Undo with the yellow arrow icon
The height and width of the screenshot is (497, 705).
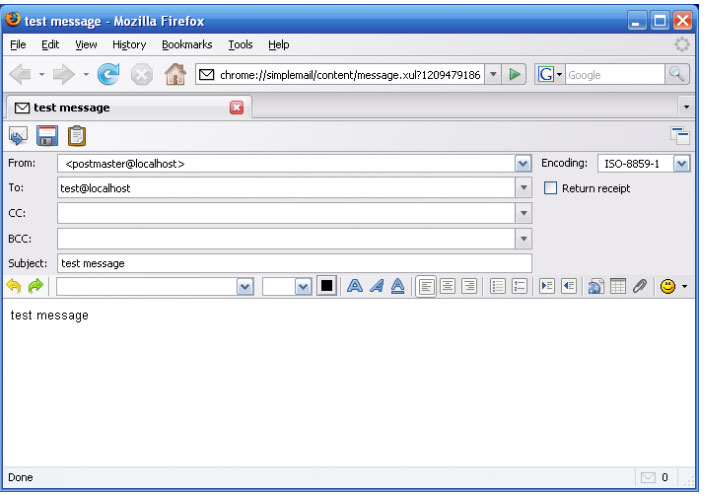coord(14,287)
